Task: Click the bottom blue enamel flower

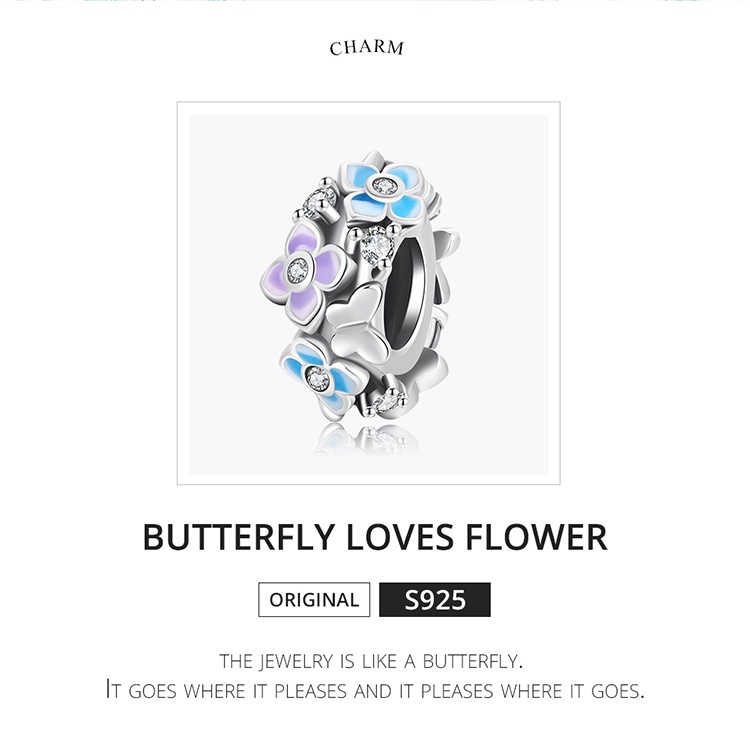Action: [x=318, y=375]
